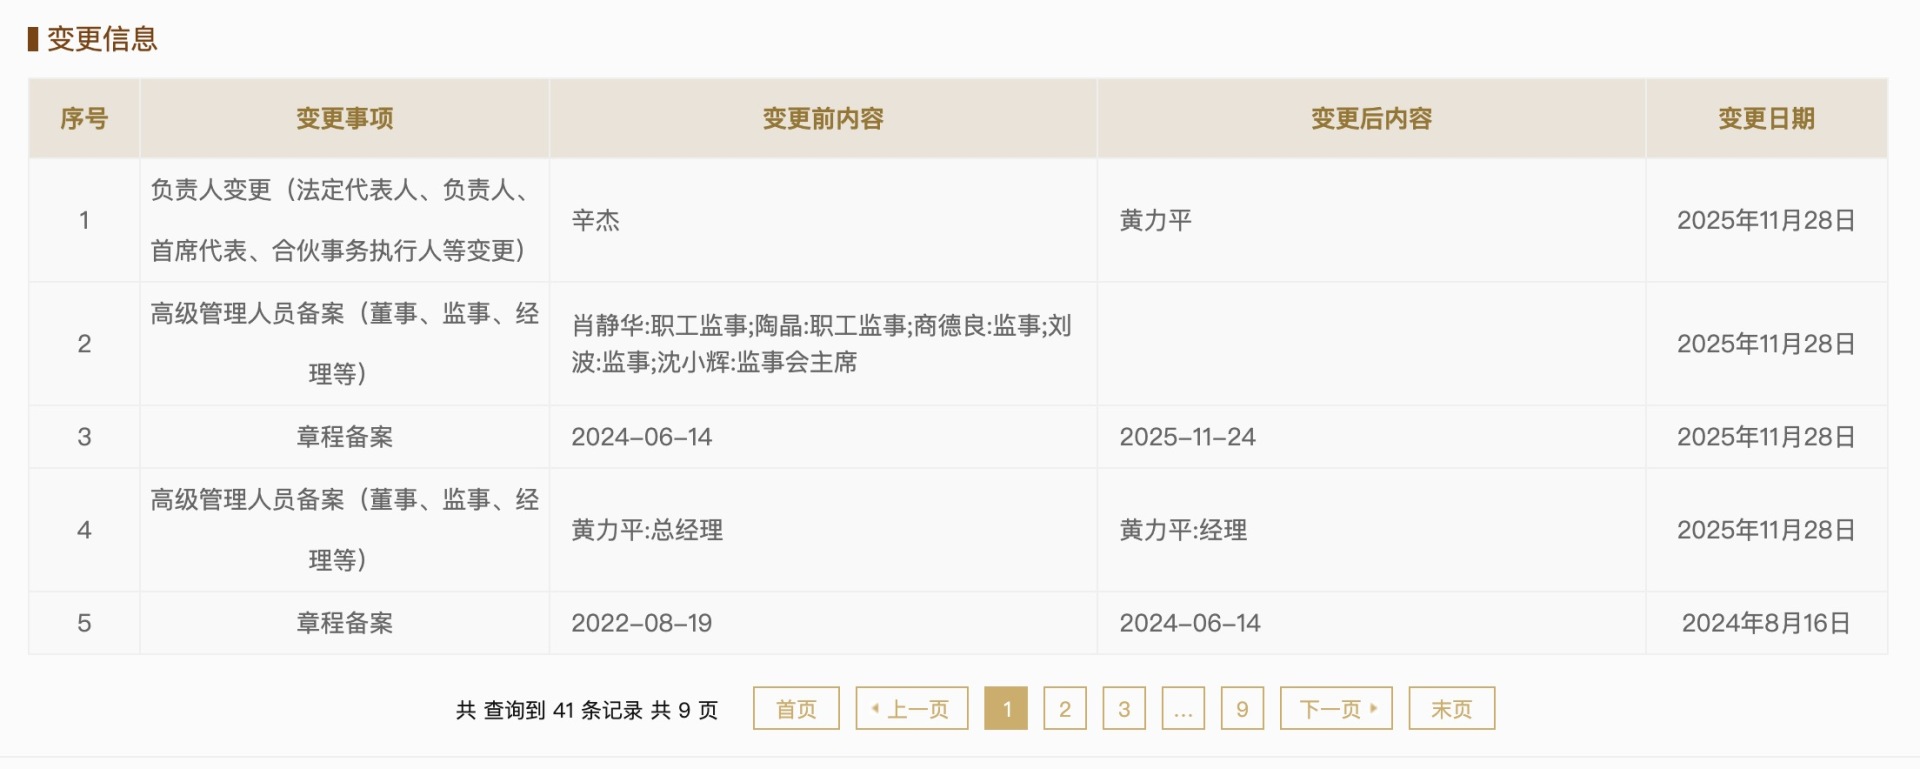Screen dimensions: 1920x769
Task: Click the 变更前内容 column header
Action: 823,118
